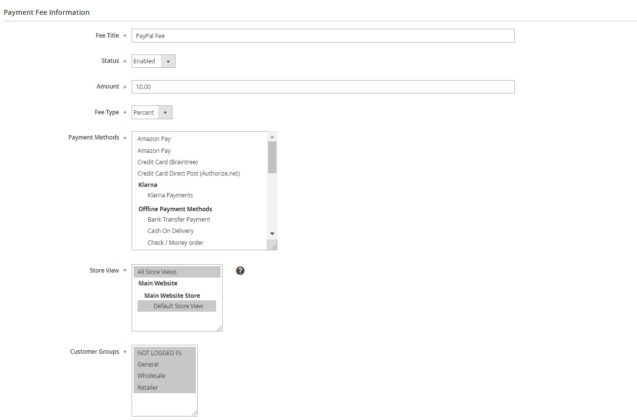Click the Main Website Store heading
The width and height of the screenshot is (637, 420).
click(172, 295)
